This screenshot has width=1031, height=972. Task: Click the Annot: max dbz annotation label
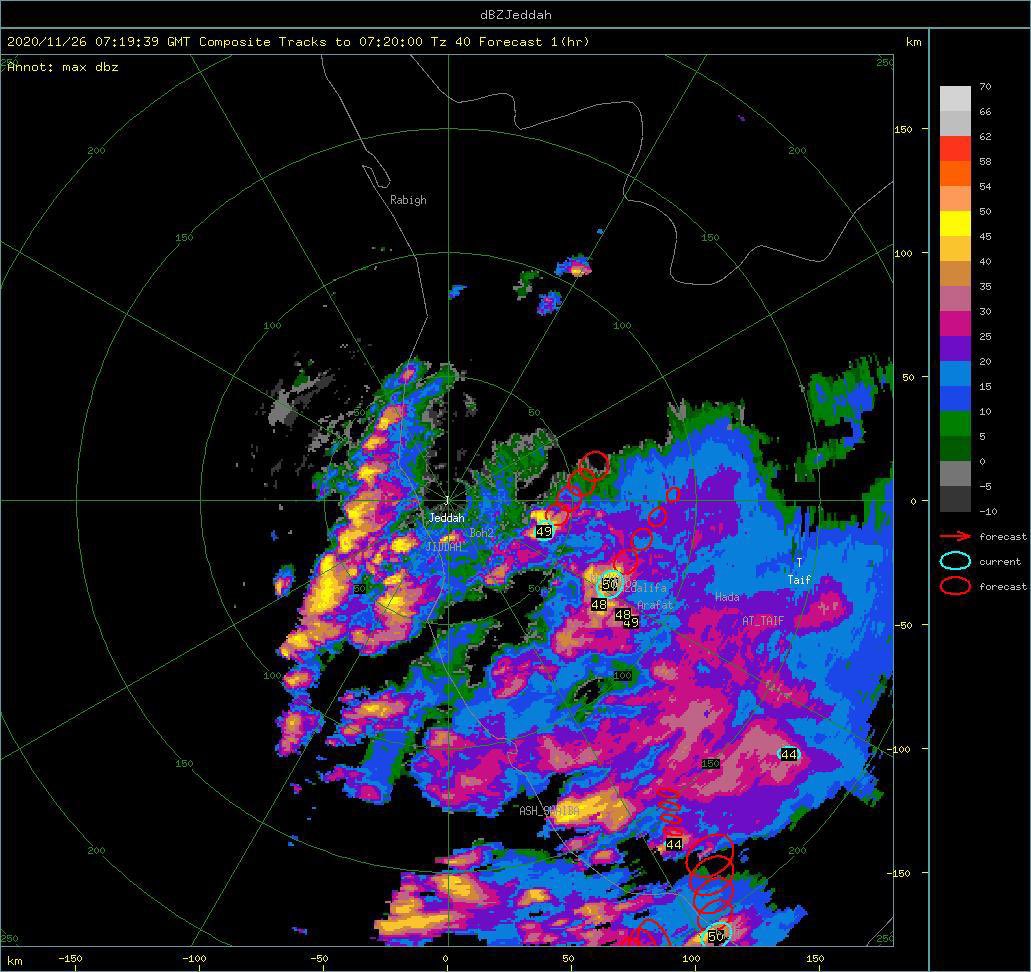tap(63, 67)
